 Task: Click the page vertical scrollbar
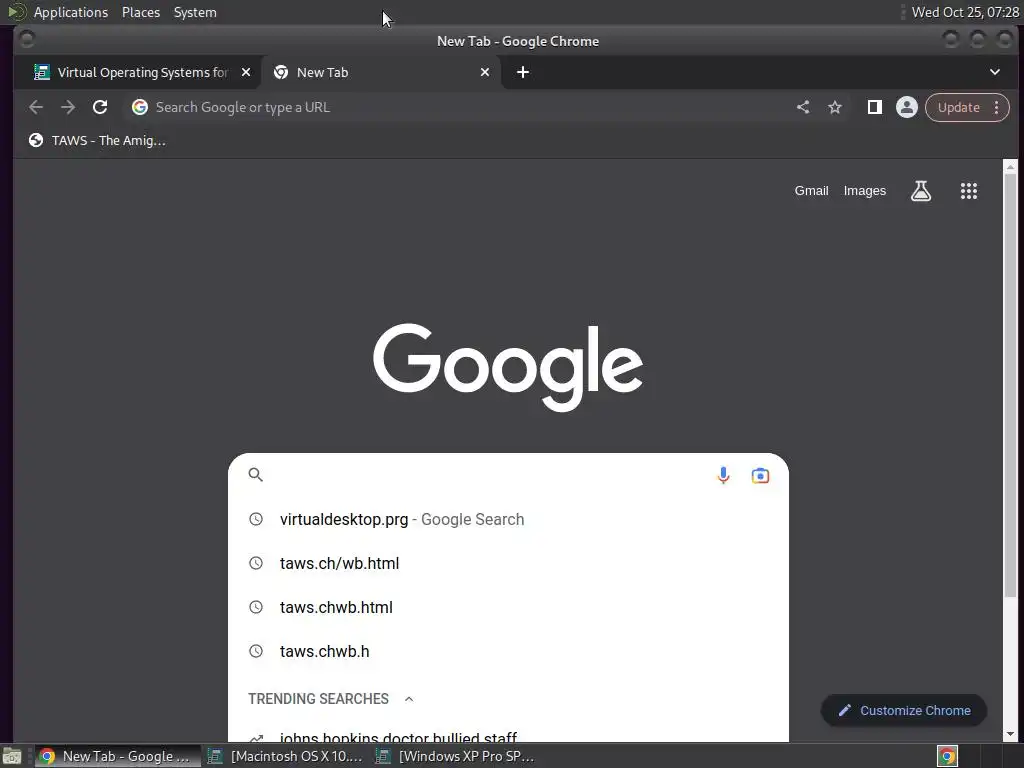[x=1010, y=385]
